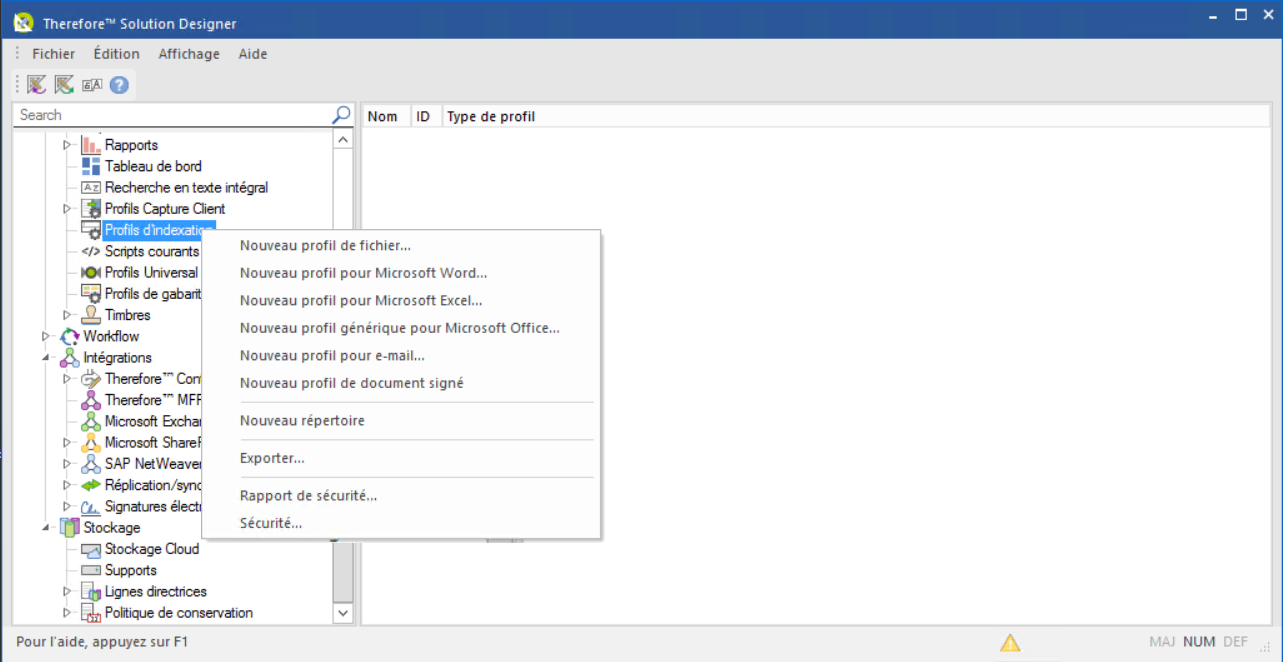Choose Nouveau profil de fichier...

401,245
